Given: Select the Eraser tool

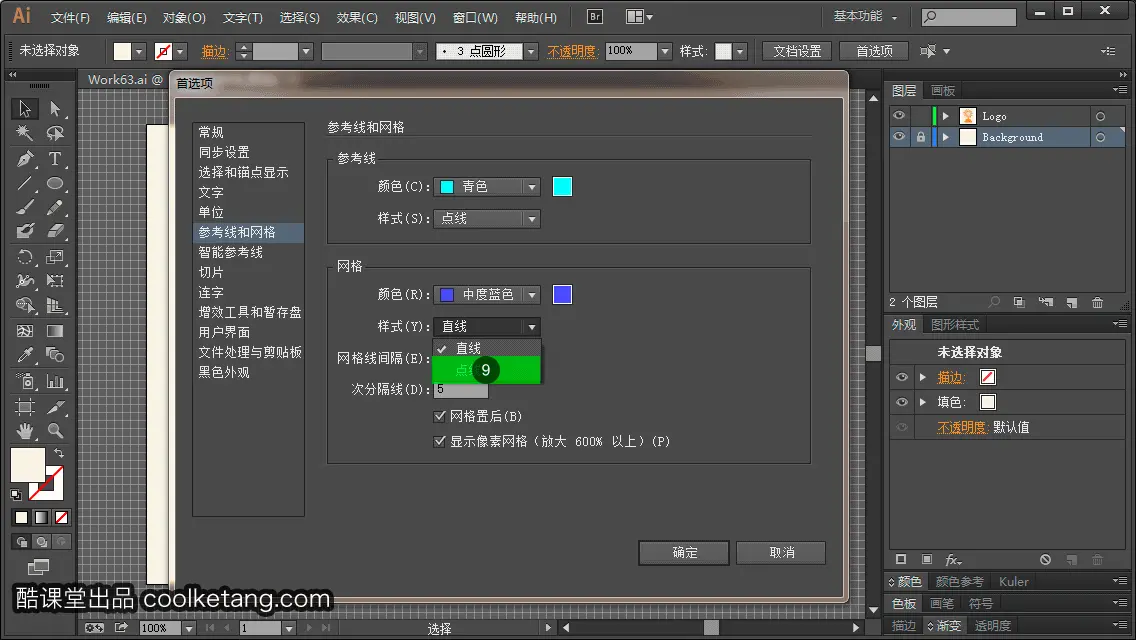Looking at the screenshot, I should click(x=55, y=231).
